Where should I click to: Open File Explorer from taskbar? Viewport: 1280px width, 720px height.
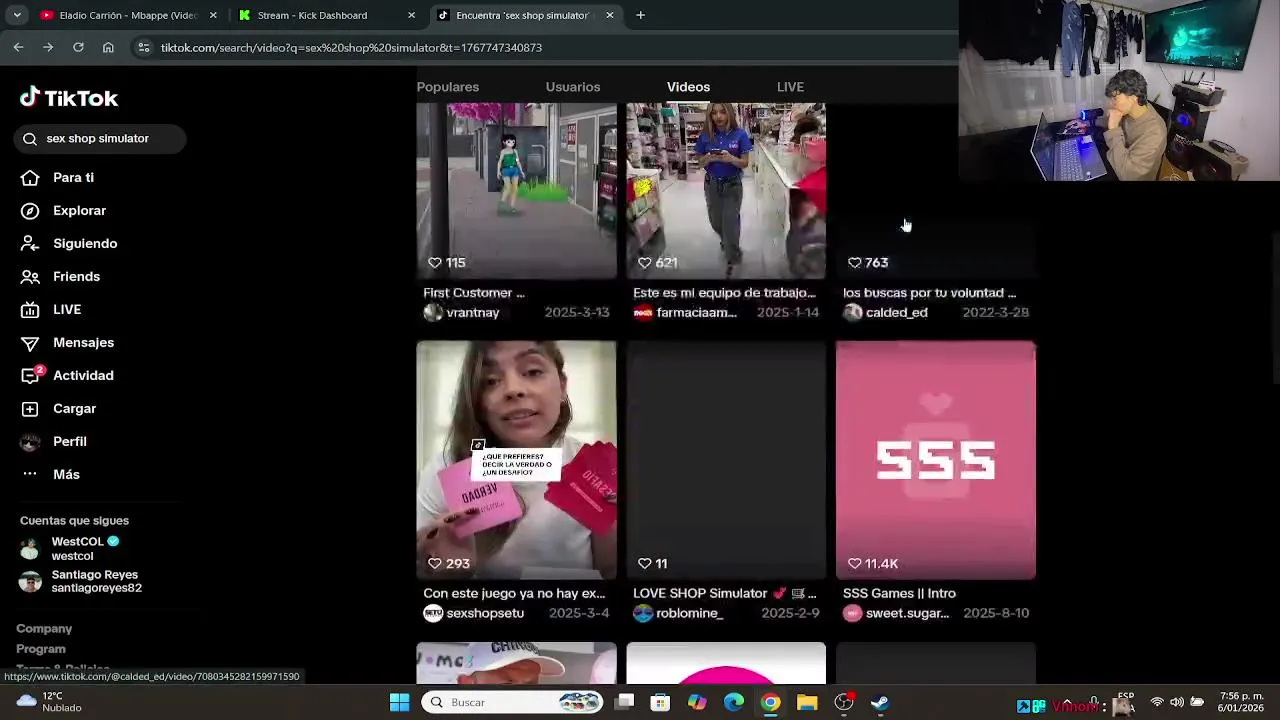coord(807,702)
